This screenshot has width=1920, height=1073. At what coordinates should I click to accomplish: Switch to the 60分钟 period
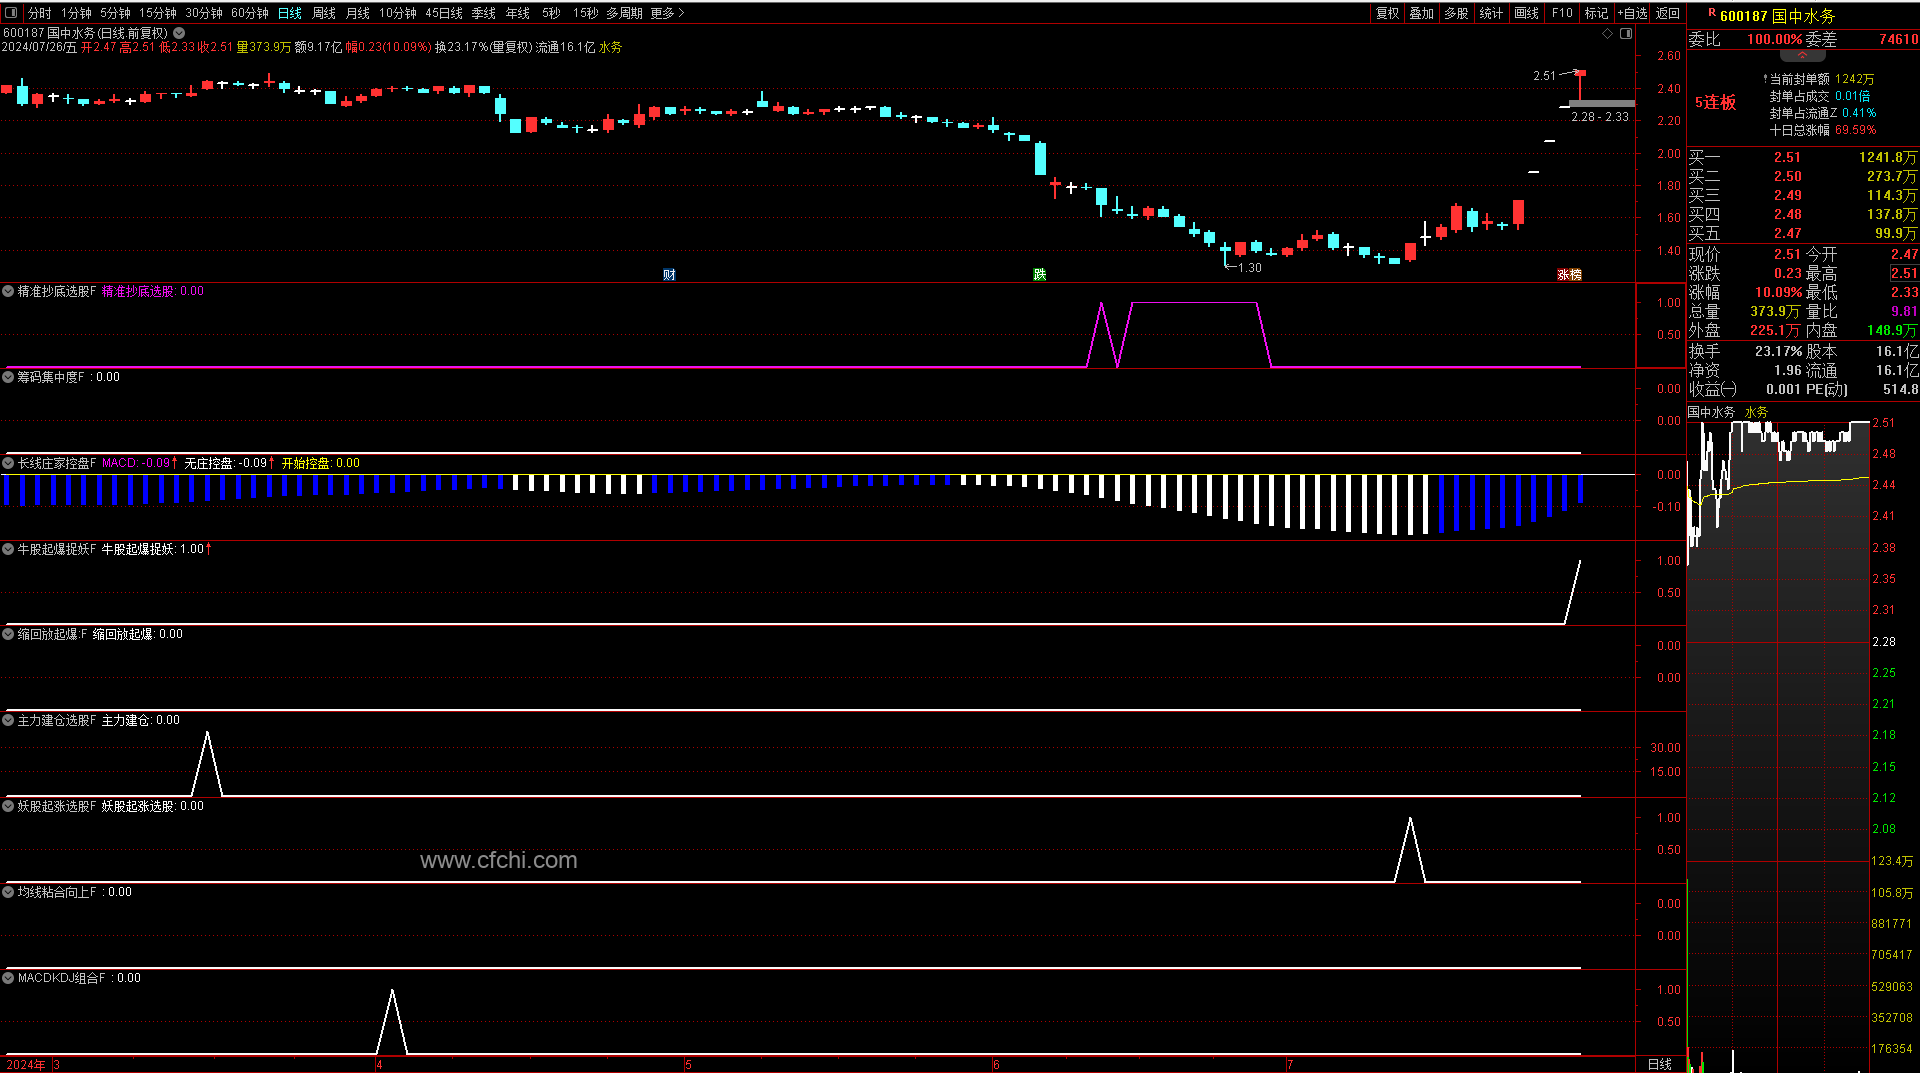250,13
